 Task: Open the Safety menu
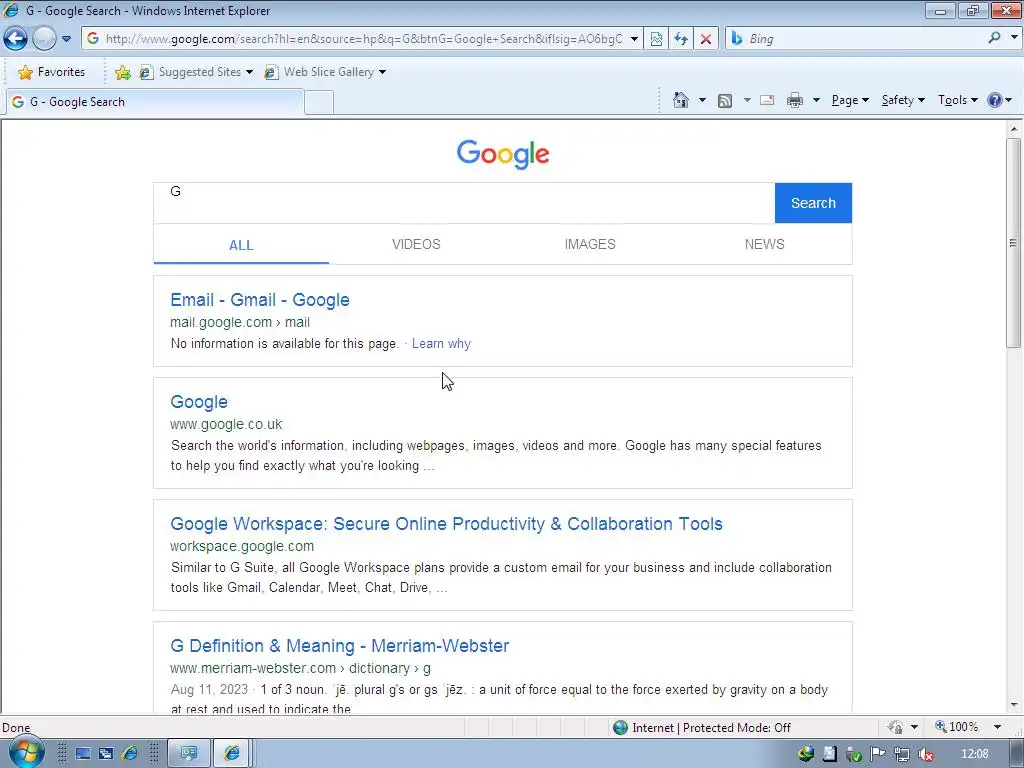tap(903, 100)
